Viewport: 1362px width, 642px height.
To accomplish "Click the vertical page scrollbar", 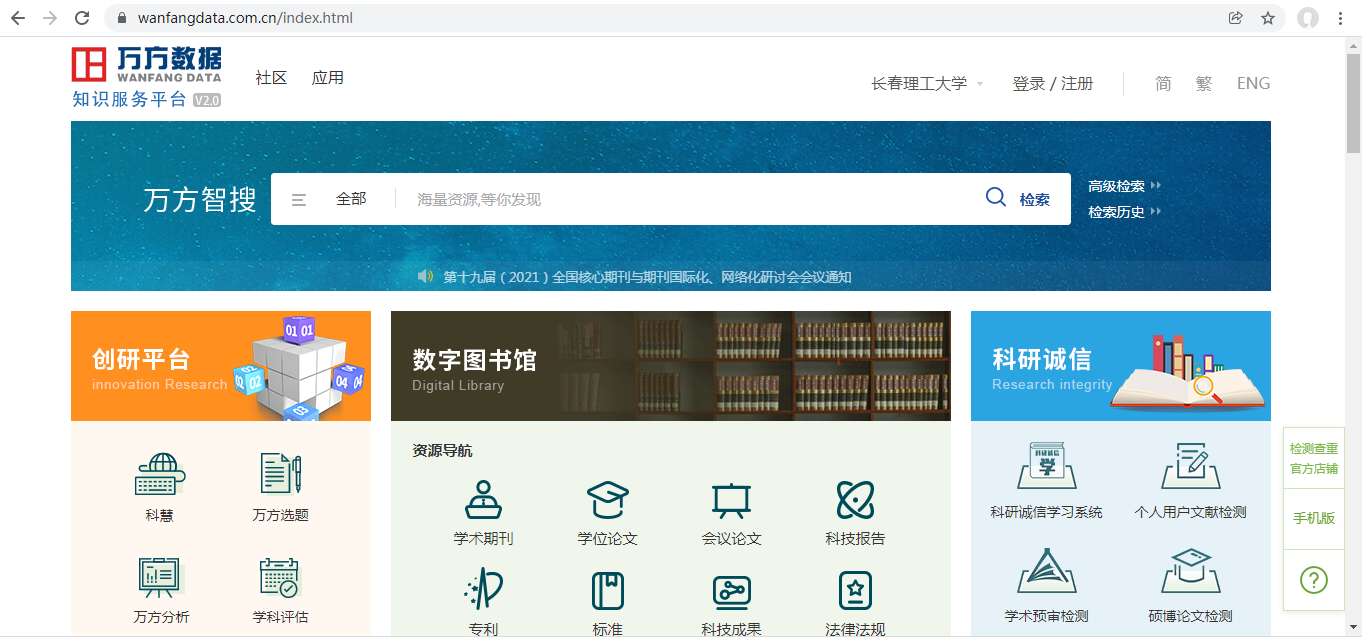I will (x=1353, y=103).
